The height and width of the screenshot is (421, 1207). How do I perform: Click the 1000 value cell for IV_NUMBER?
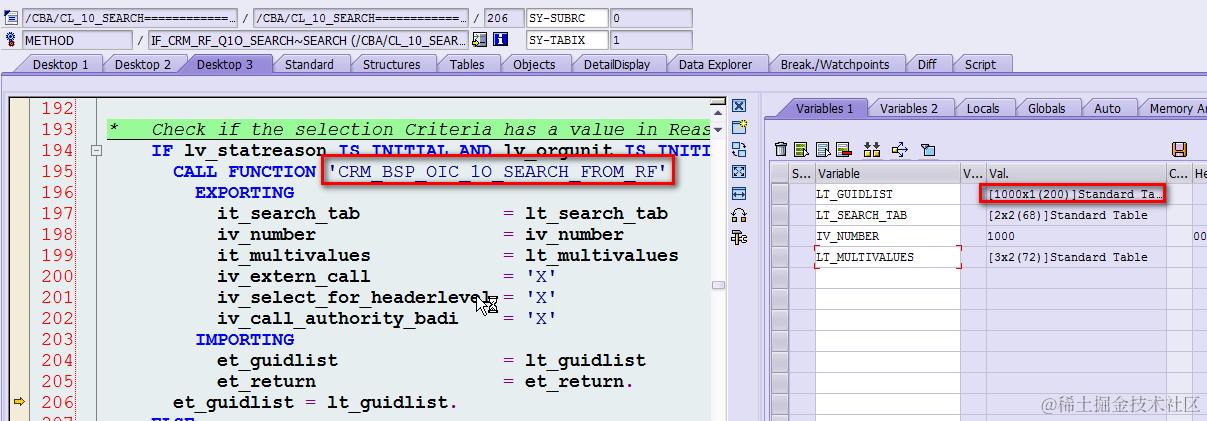click(1076, 236)
